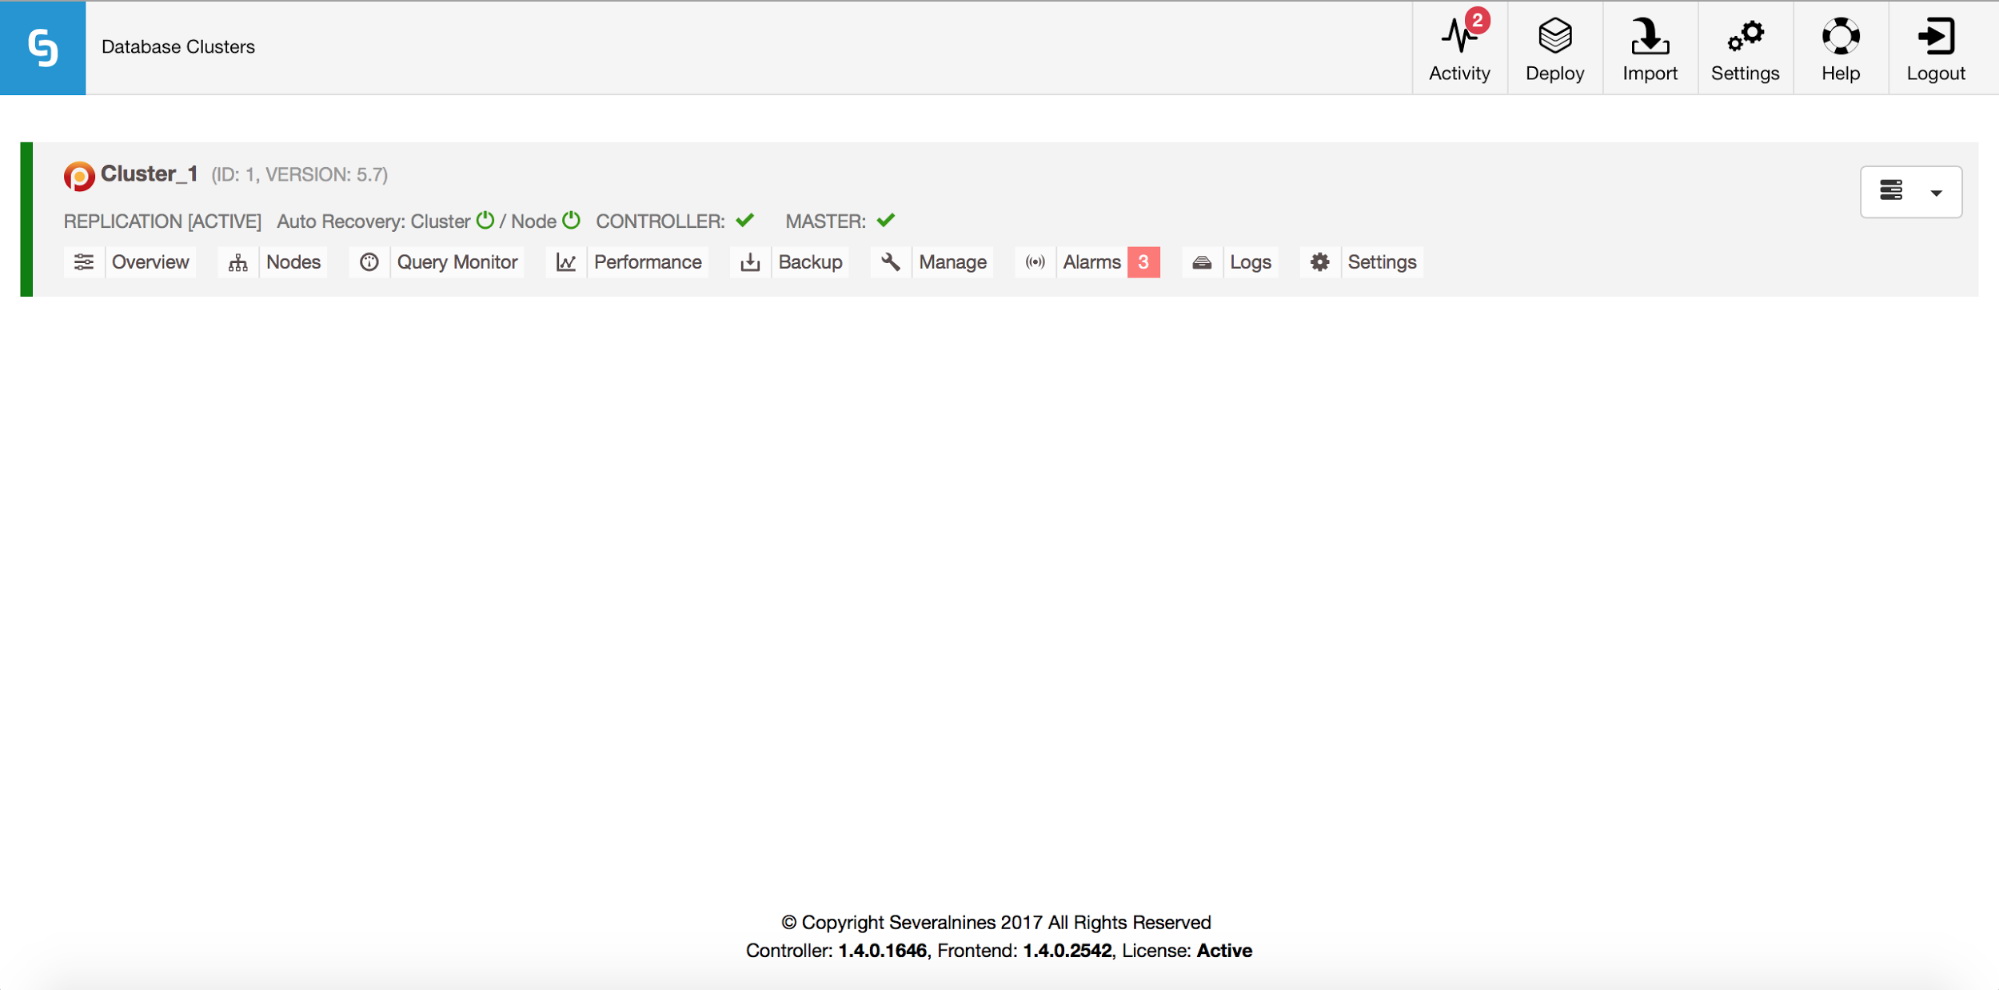Open the Overview tab
The width and height of the screenshot is (1999, 990).
point(150,262)
